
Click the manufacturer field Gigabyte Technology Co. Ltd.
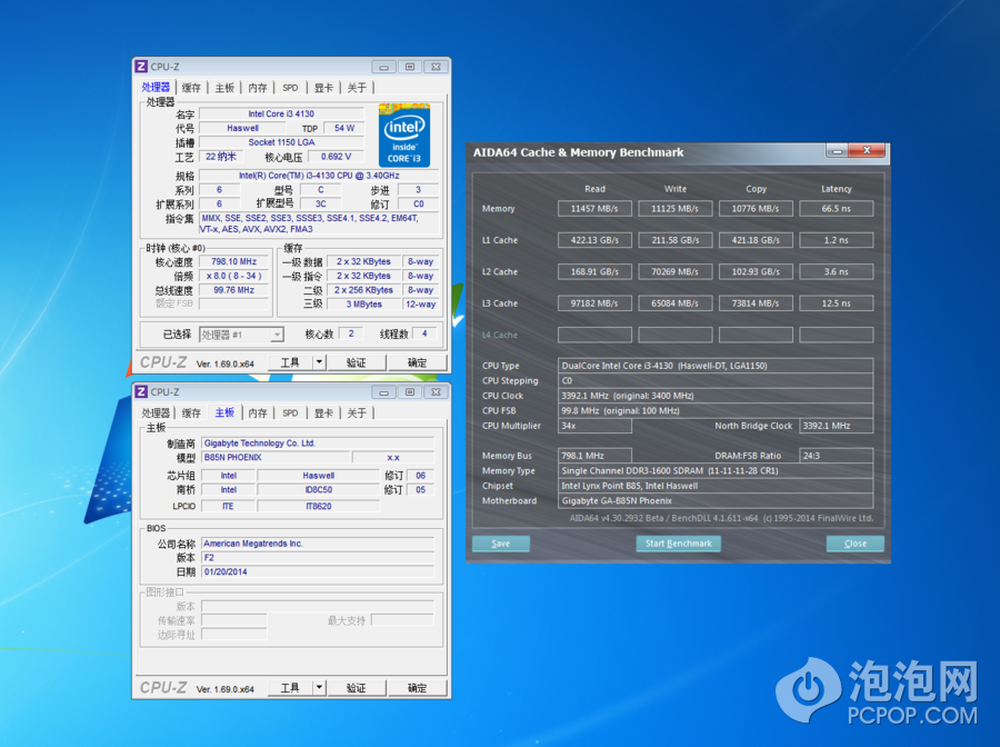click(318, 443)
